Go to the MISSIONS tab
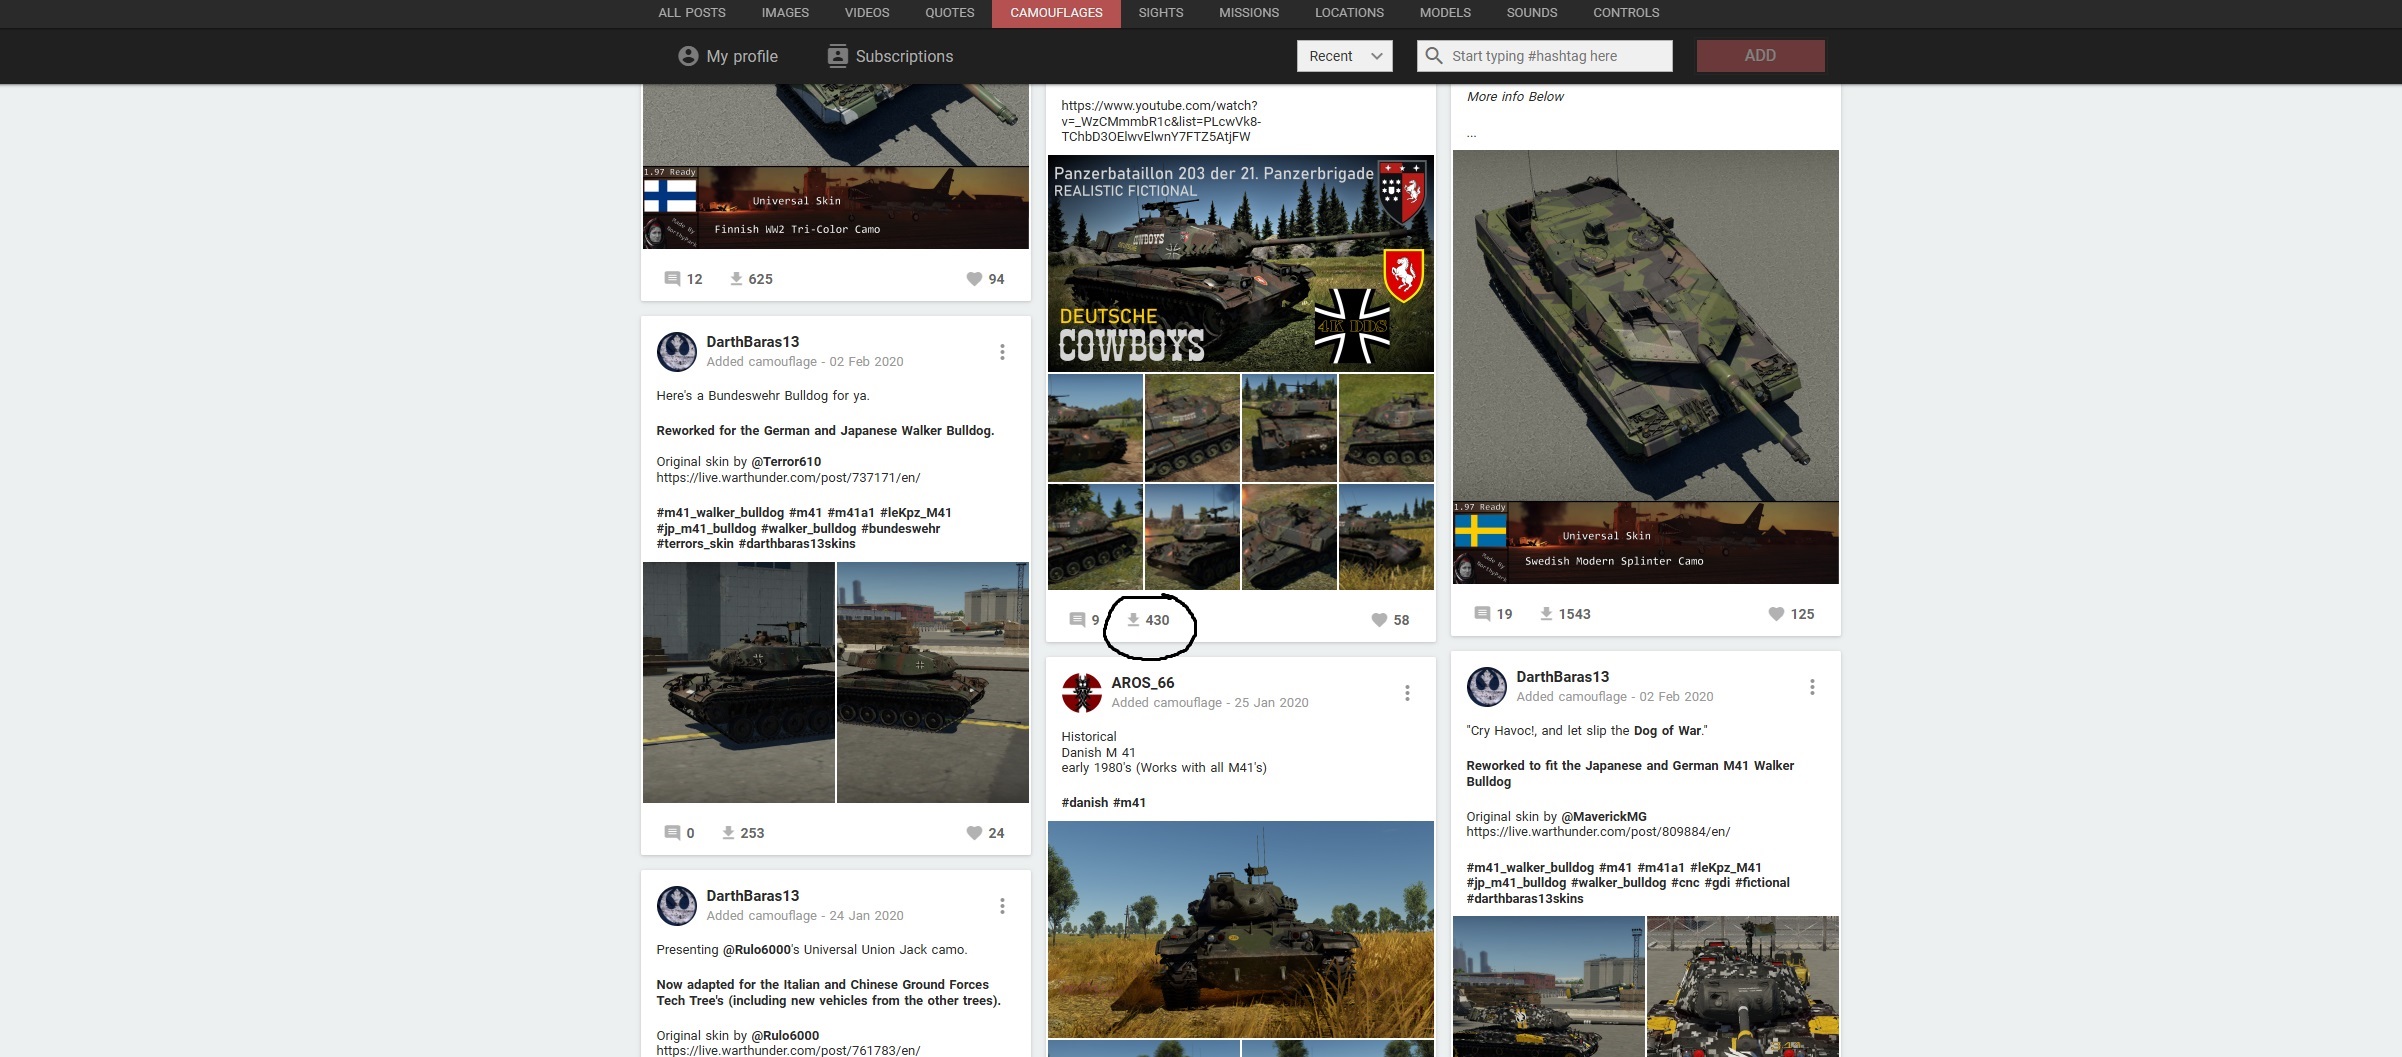 coord(1249,13)
